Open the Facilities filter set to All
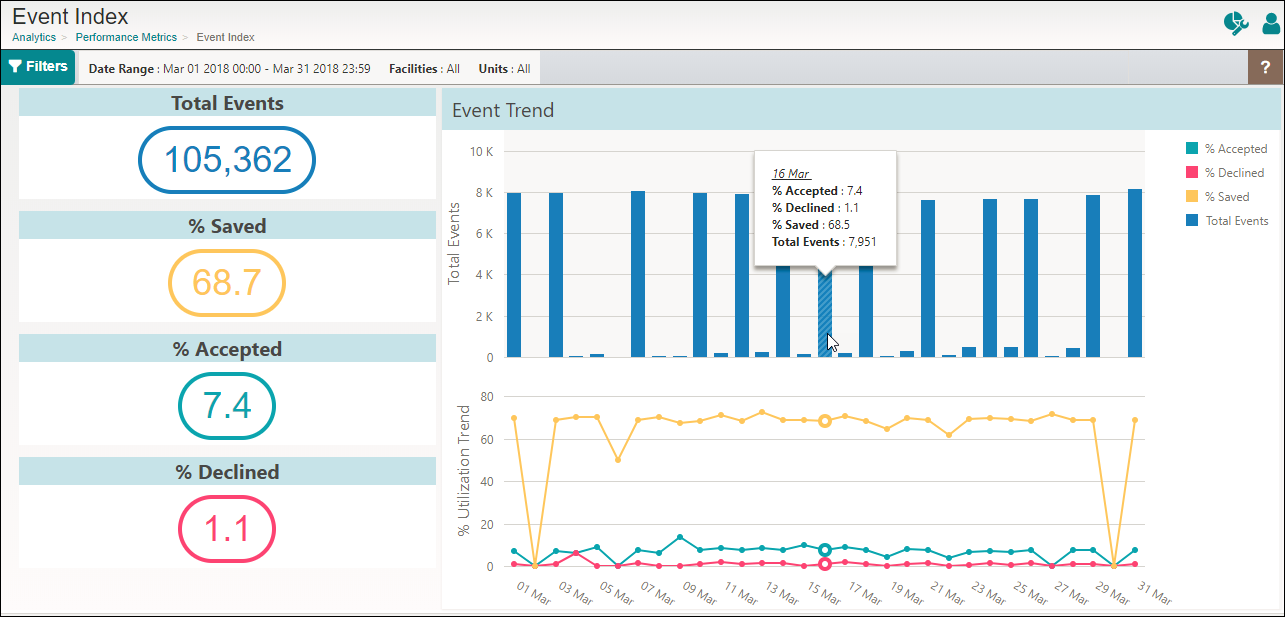This screenshot has height=617, width=1285. (x=453, y=69)
